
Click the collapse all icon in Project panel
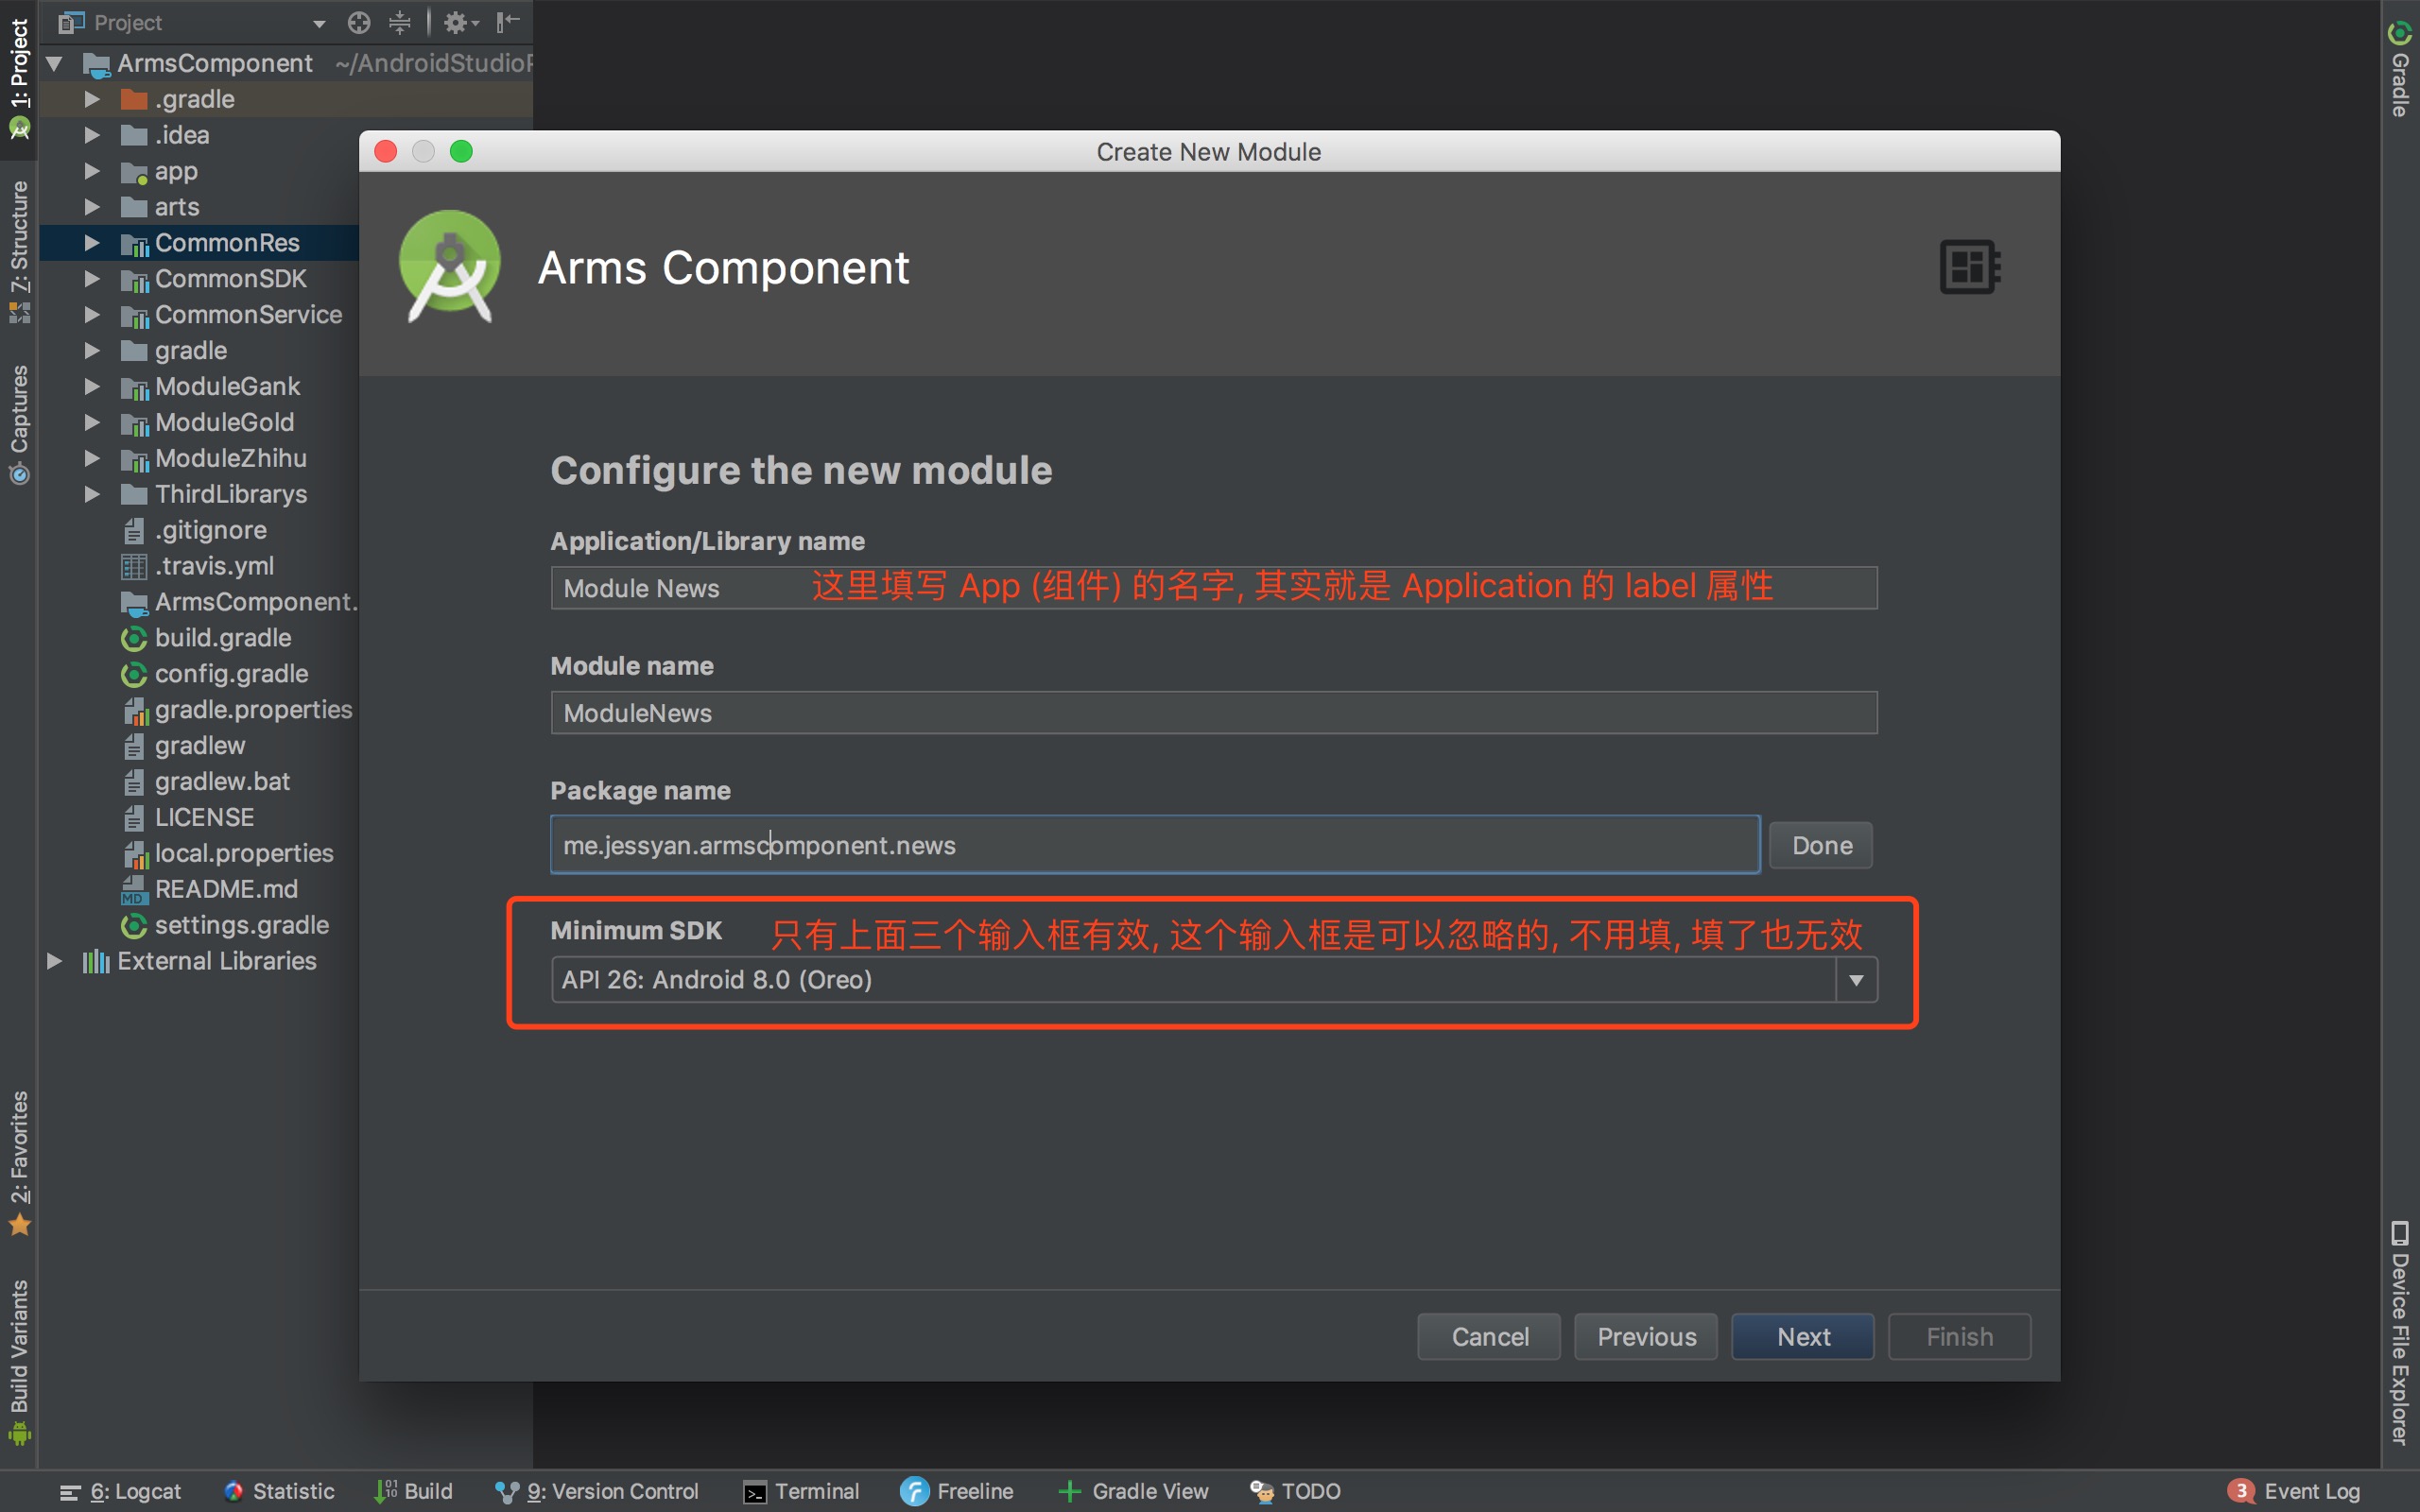pyautogui.click(x=400, y=22)
